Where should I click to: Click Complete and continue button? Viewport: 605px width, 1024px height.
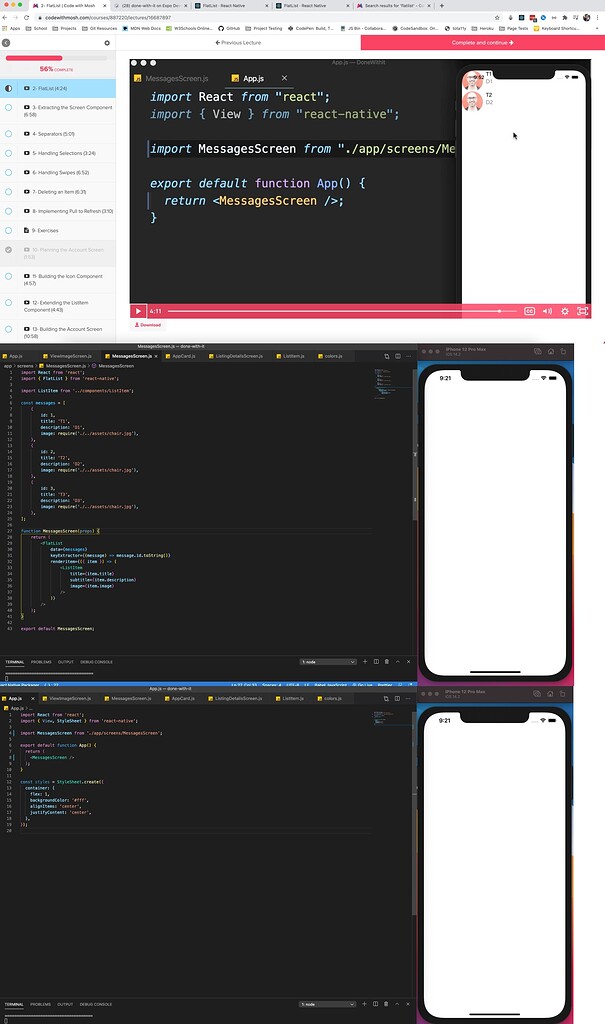pyautogui.click(x=483, y=42)
